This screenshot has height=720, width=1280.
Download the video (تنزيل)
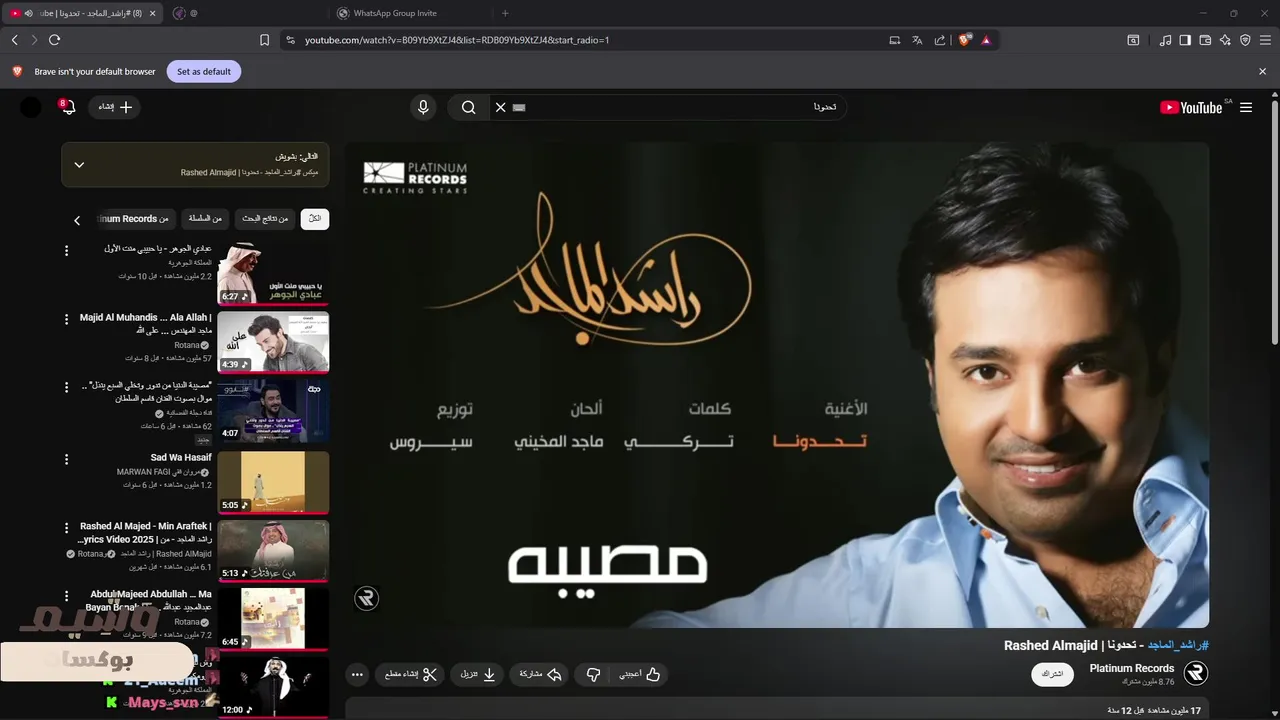(x=478, y=675)
